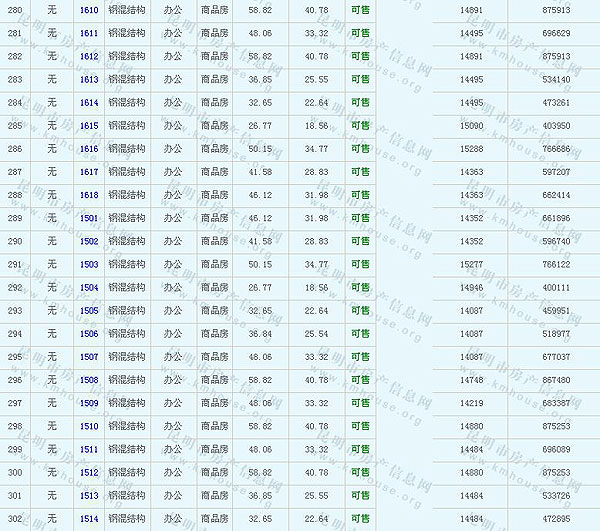Click the 可售 status in row 285

tap(360, 126)
